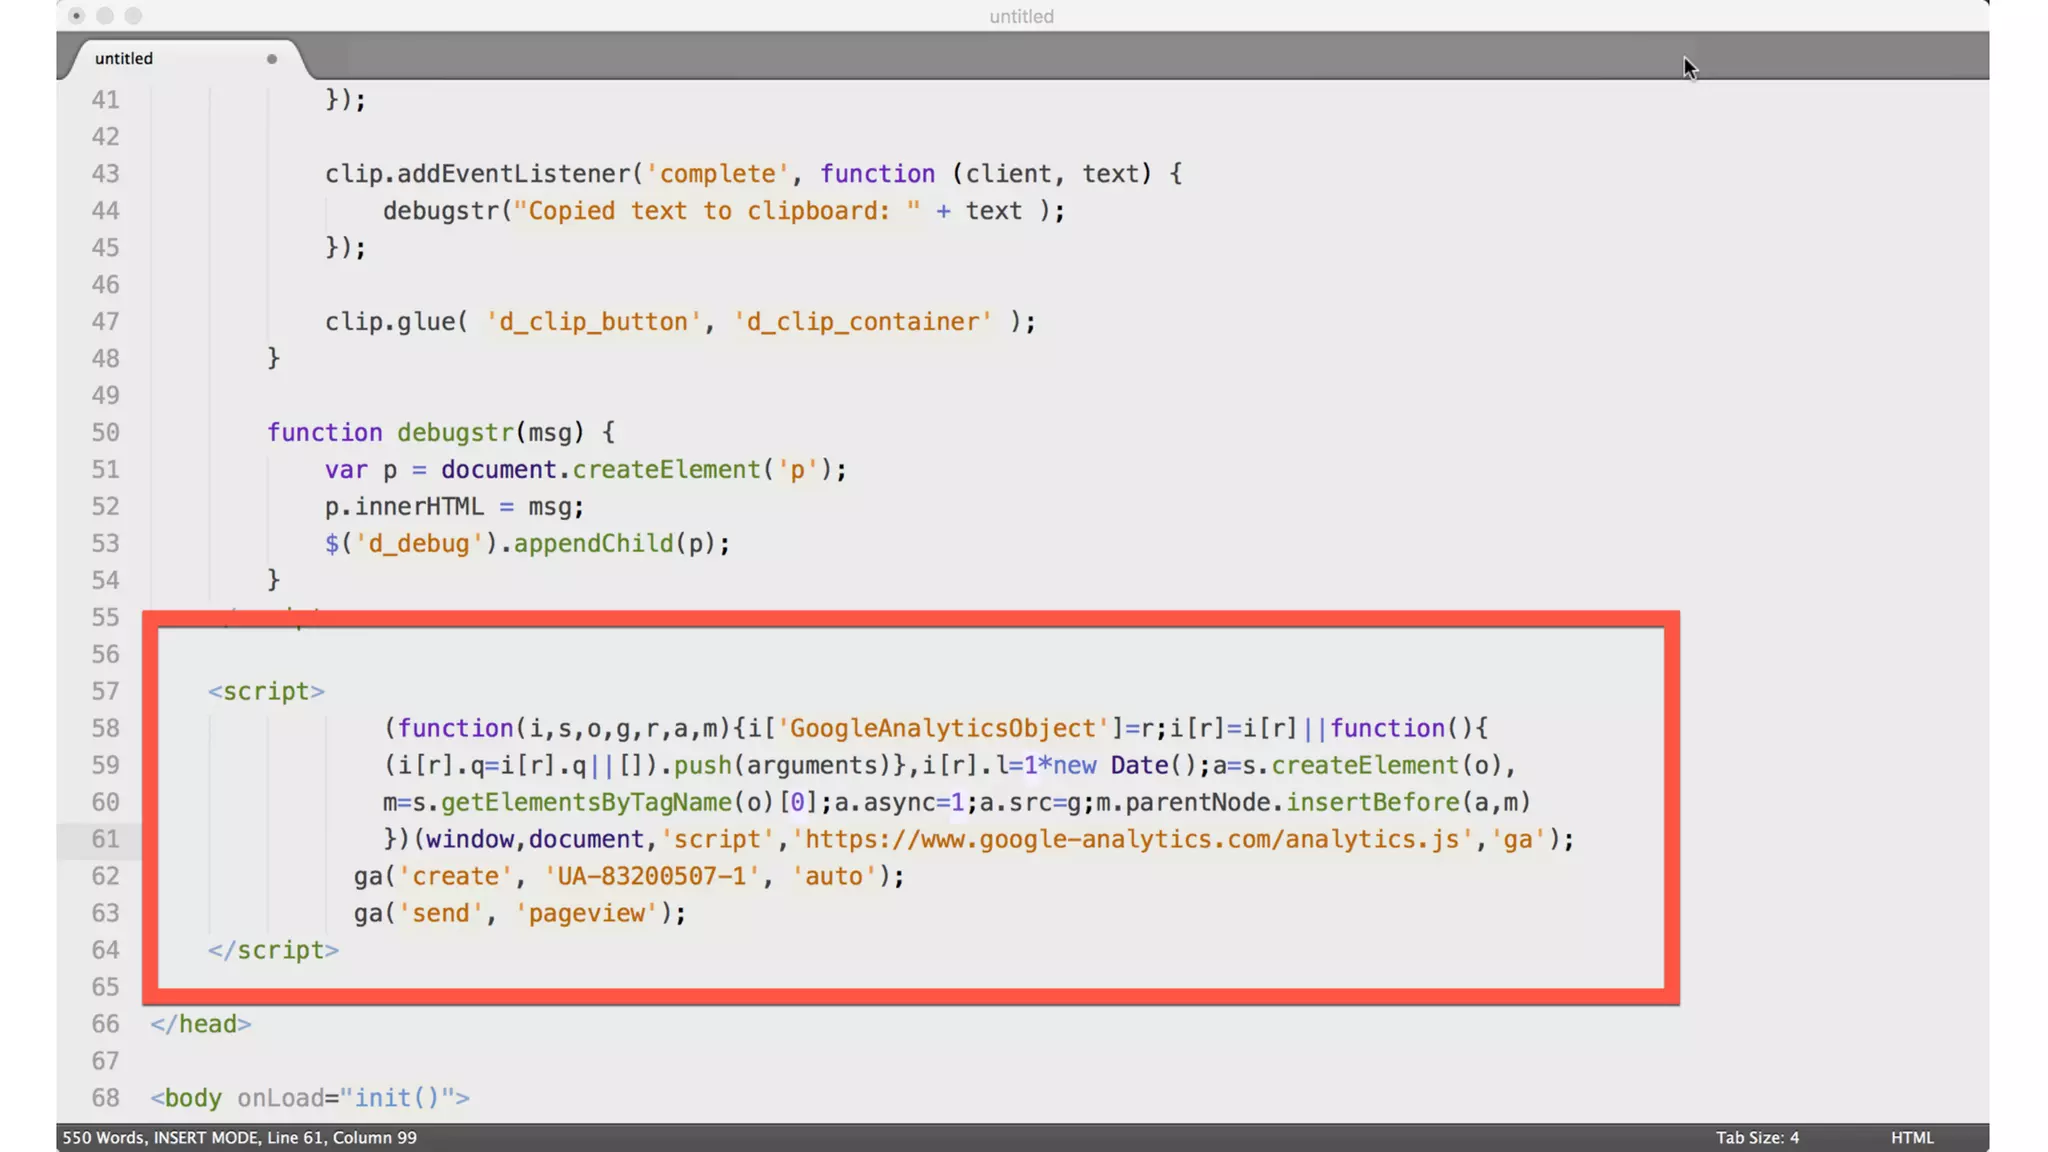The height and width of the screenshot is (1152, 2048).
Task: Click the yellow minimize window button
Action: (105, 16)
